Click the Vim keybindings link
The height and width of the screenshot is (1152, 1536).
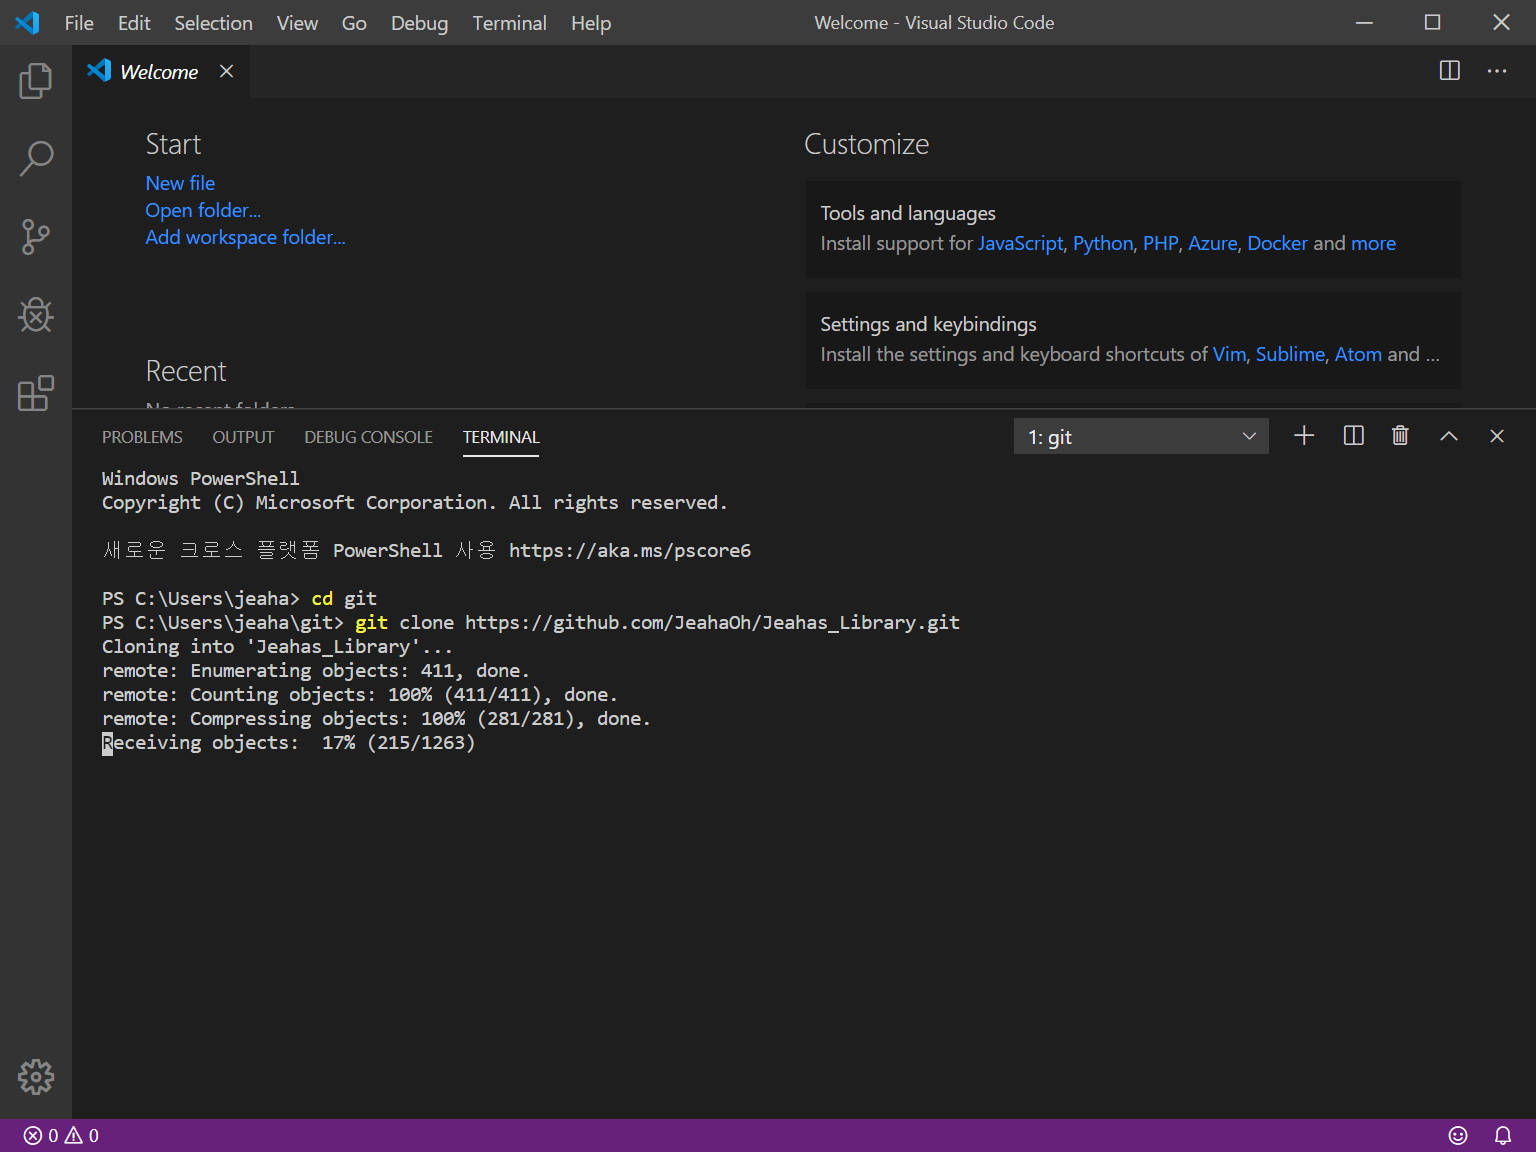tap(1229, 354)
